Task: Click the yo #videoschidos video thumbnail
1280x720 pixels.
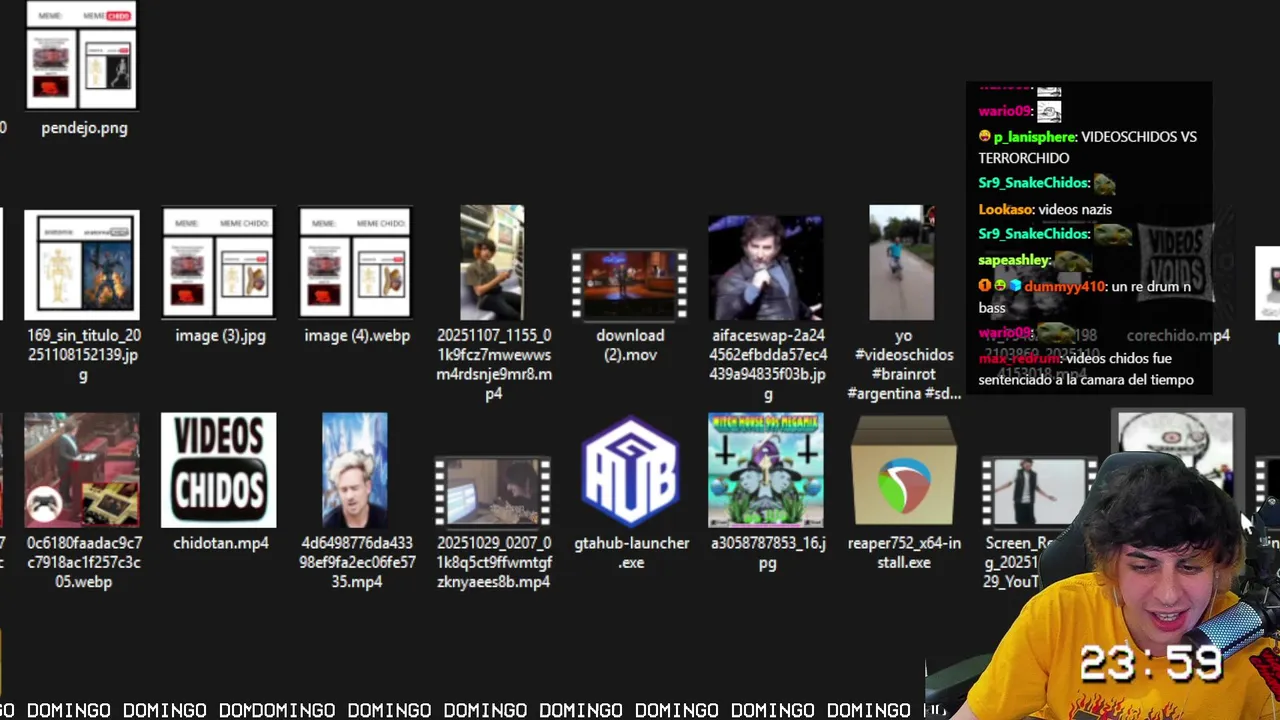Action: coord(901,263)
